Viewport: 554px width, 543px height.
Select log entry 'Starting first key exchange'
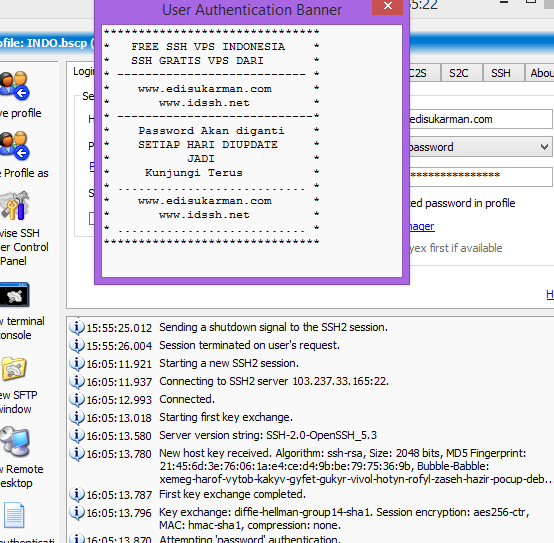click(226, 418)
